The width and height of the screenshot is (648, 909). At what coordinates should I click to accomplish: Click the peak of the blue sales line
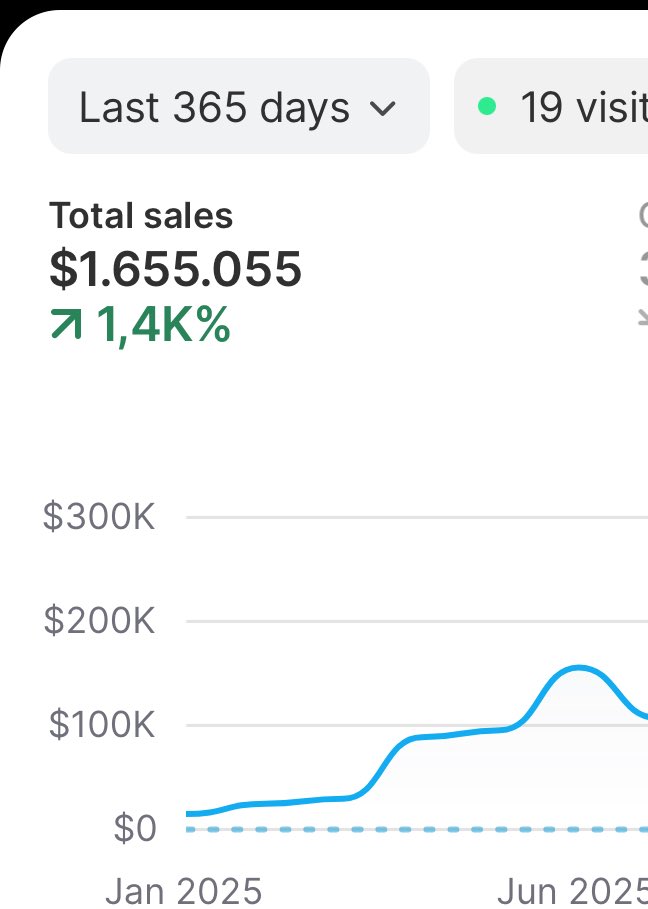click(x=578, y=668)
